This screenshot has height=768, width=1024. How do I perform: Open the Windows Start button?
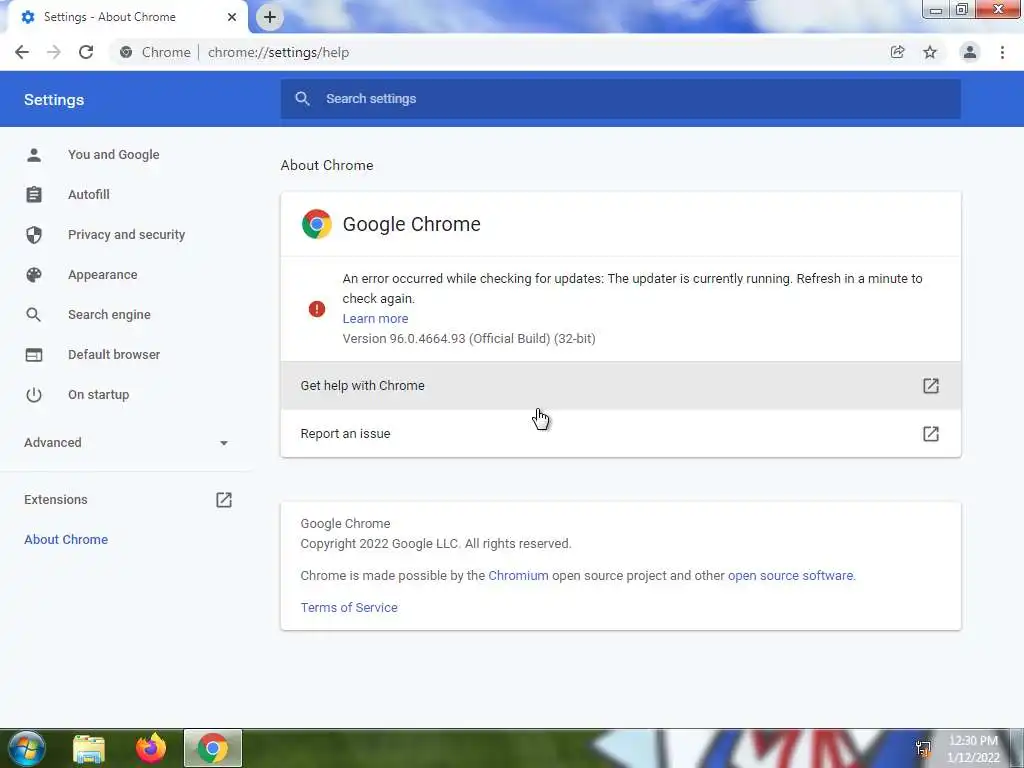[27, 748]
